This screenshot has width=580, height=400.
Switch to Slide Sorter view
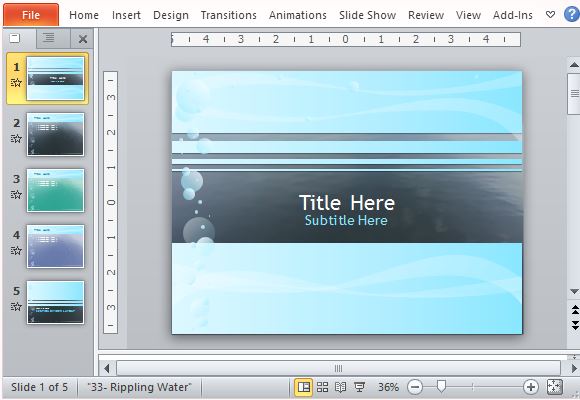click(322, 387)
